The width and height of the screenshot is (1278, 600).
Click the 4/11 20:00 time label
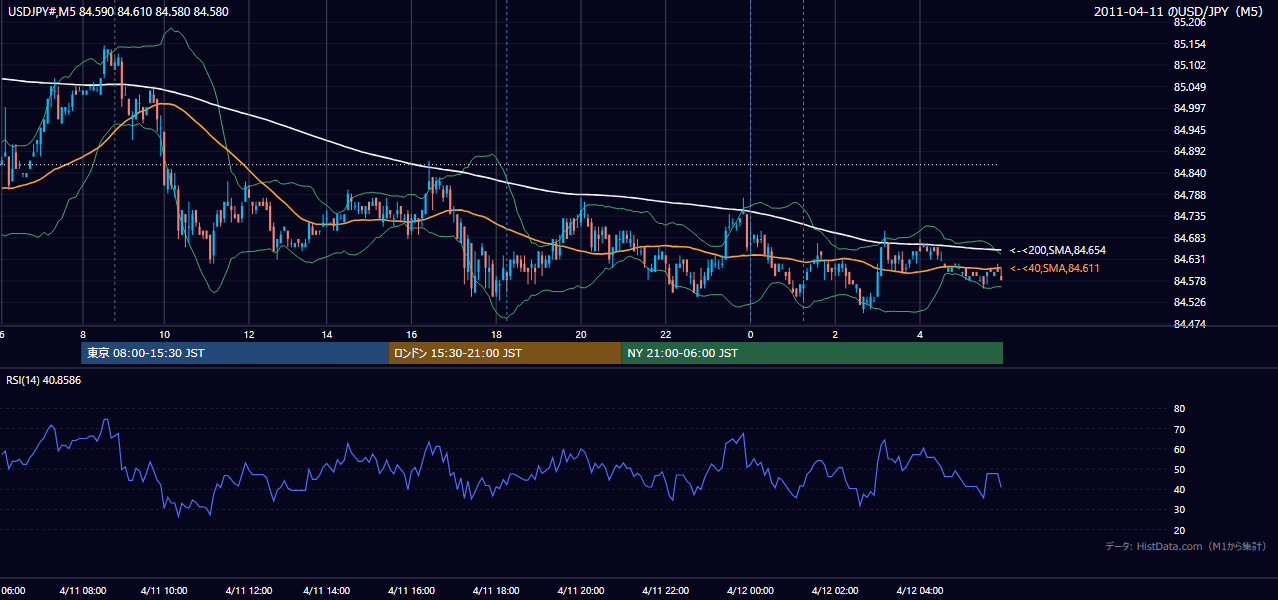582,591
